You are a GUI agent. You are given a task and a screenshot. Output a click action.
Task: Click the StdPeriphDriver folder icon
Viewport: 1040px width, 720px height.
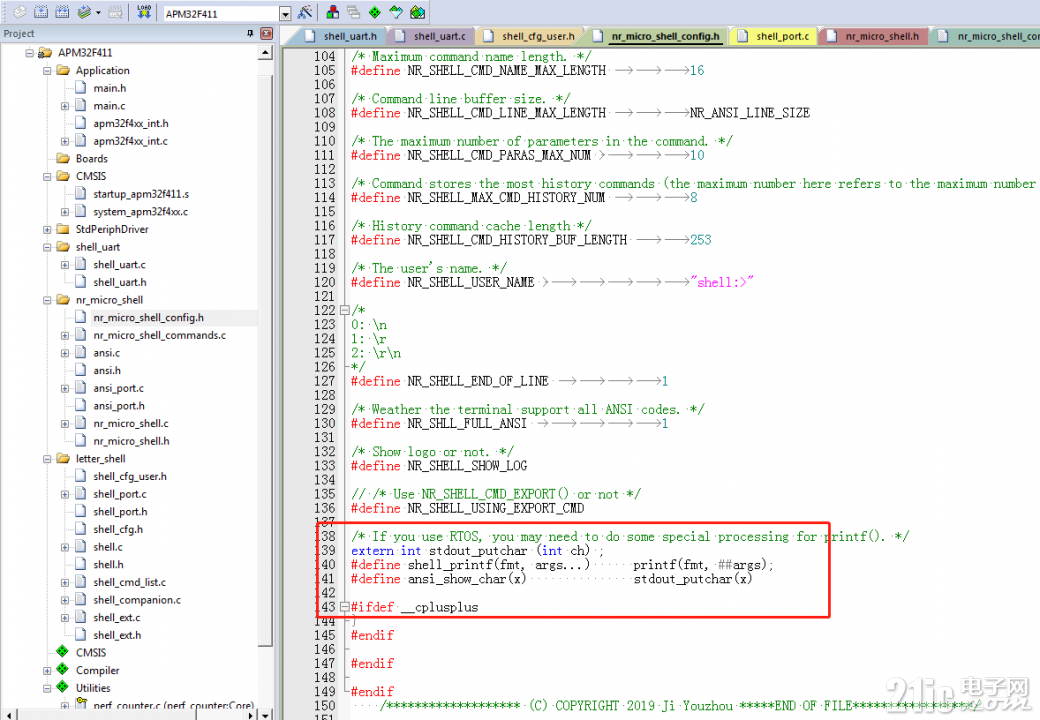[x=63, y=229]
